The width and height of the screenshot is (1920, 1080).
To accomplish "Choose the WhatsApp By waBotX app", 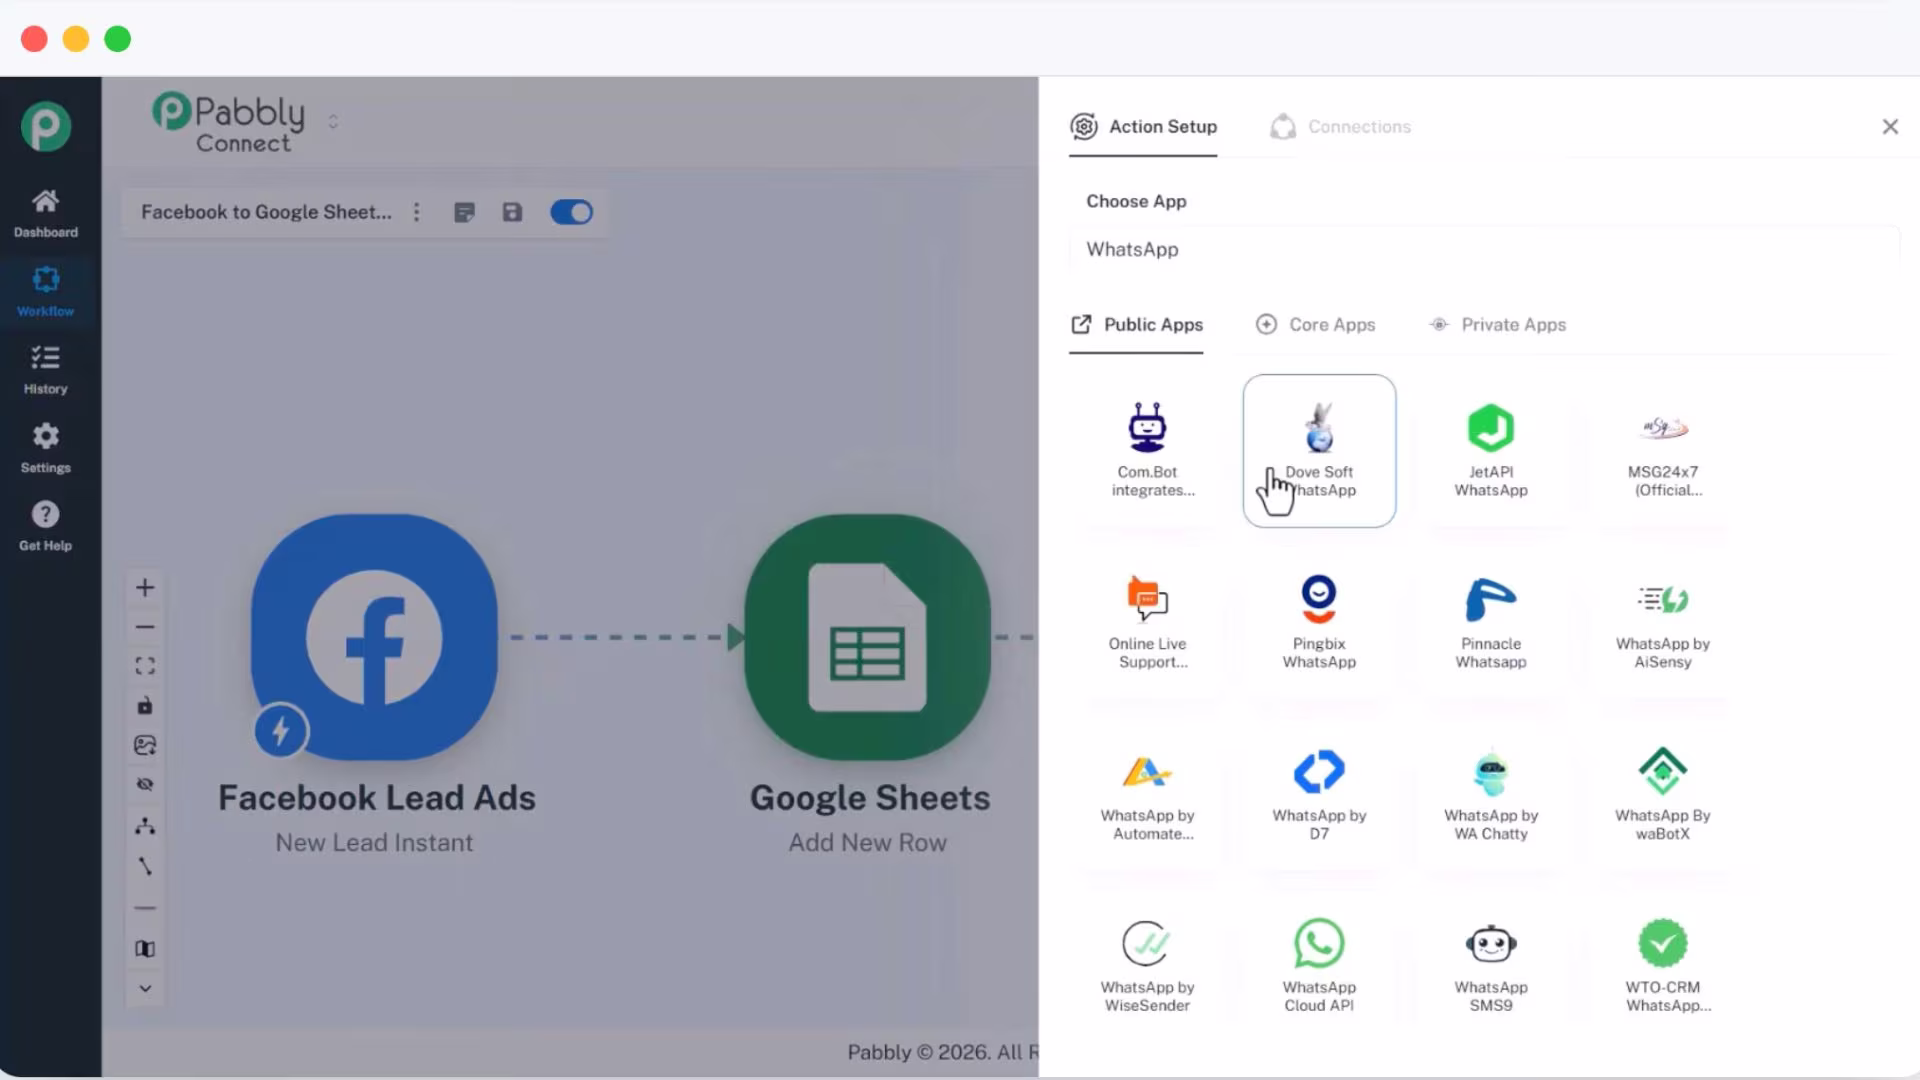I will (1663, 794).
